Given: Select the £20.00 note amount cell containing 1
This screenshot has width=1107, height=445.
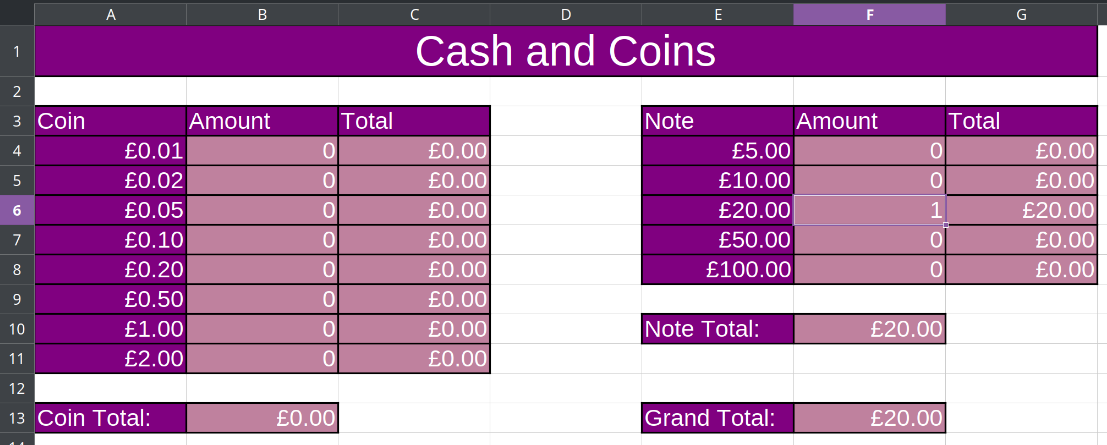Looking at the screenshot, I should tap(869, 210).
